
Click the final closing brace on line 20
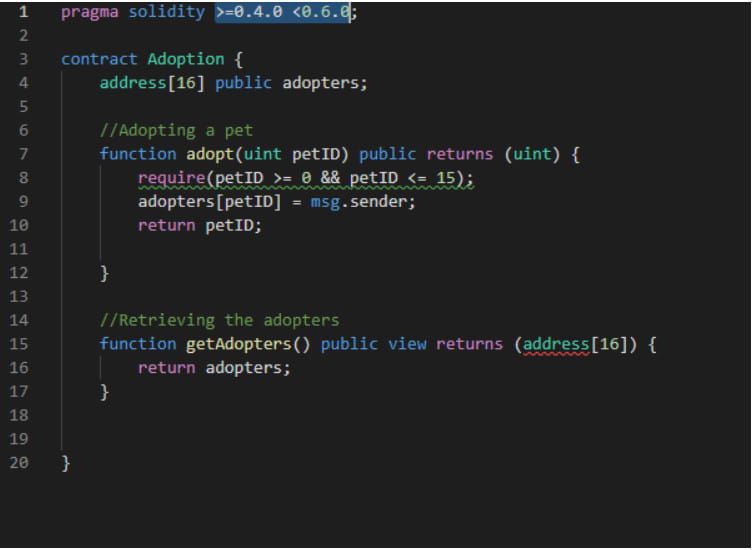(66, 463)
